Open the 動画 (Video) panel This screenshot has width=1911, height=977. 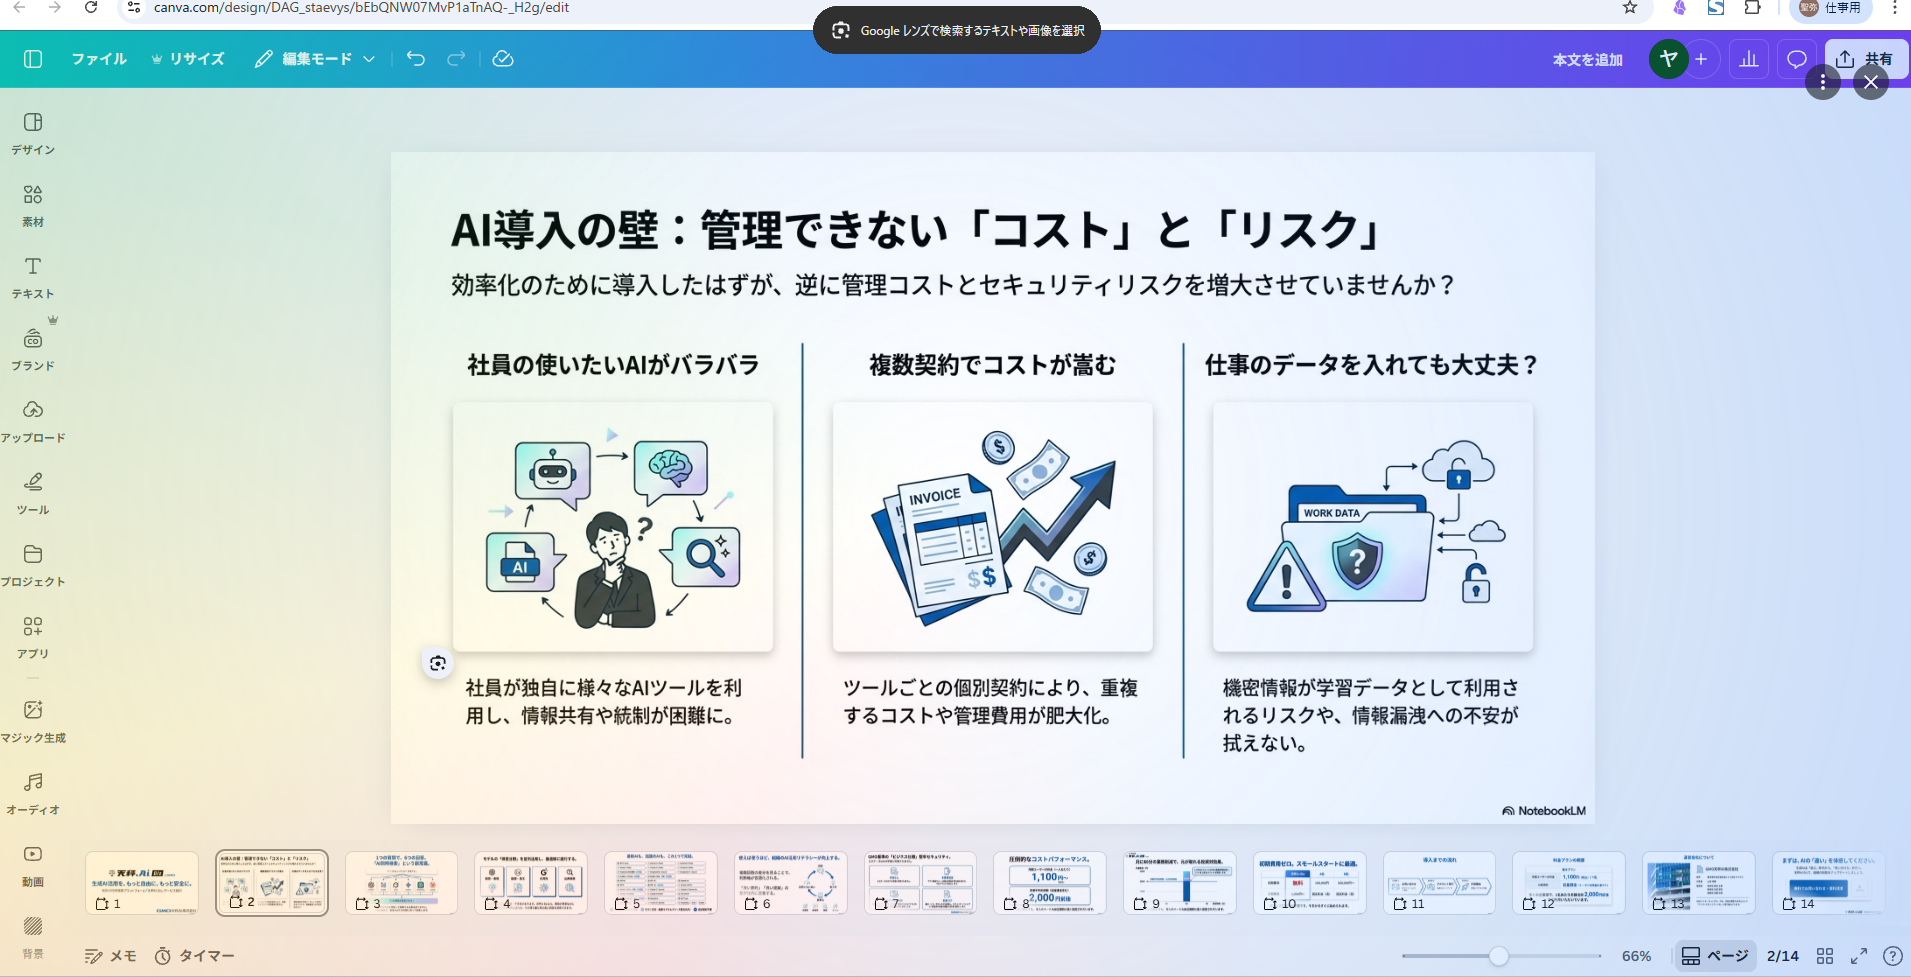[33, 862]
